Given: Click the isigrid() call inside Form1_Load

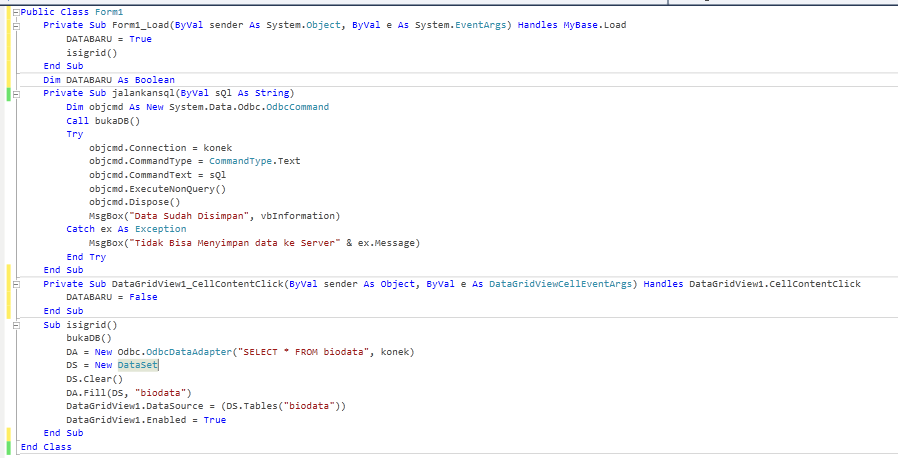Looking at the screenshot, I should pyautogui.click(x=92, y=53).
